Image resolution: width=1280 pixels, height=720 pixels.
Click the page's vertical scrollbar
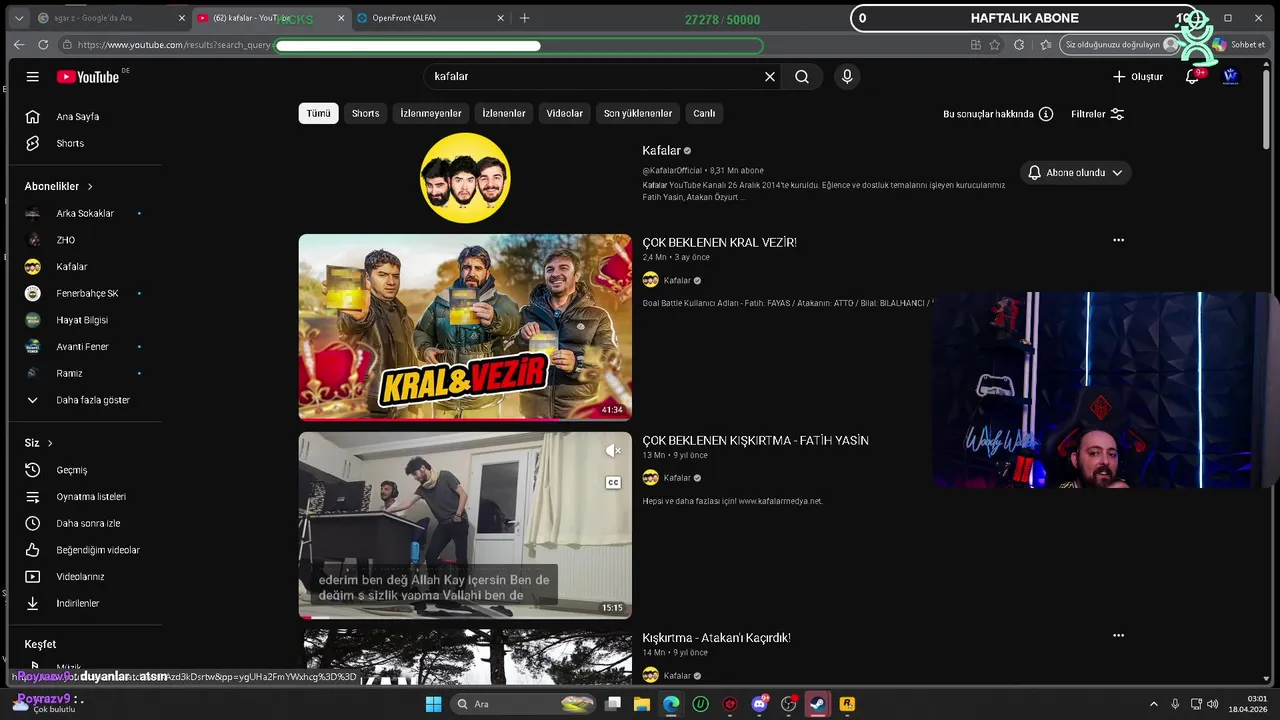[x=1267, y=110]
